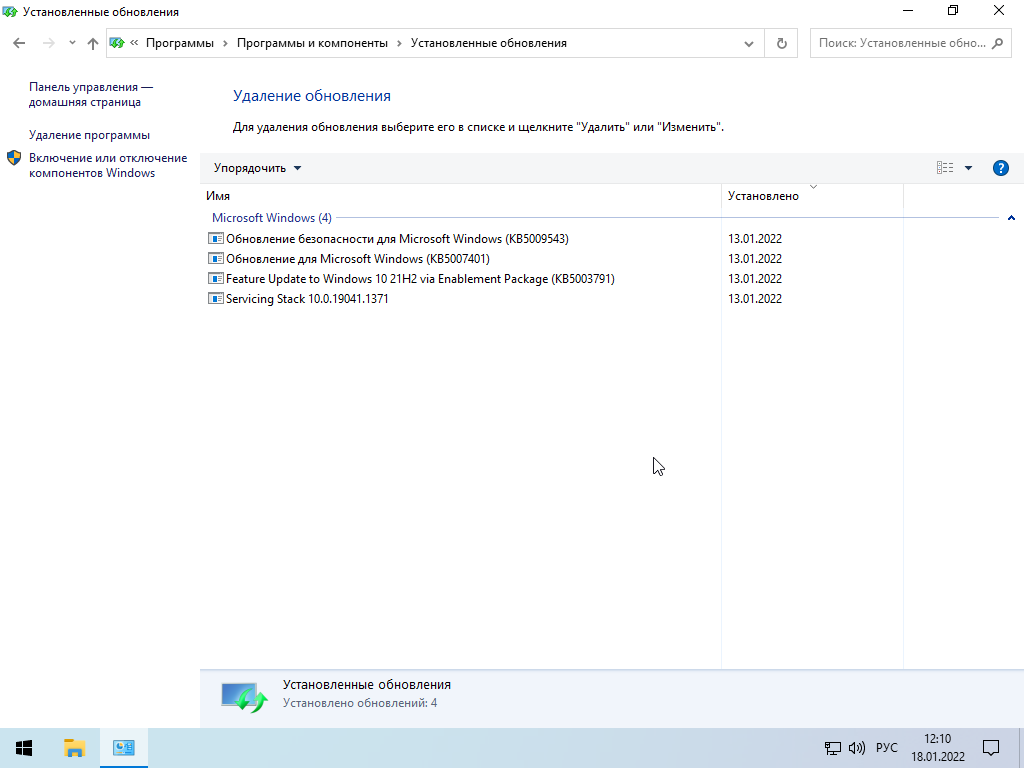Minimize the installed updates window
Viewport: 1024px width, 768px height.
click(908, 11)
